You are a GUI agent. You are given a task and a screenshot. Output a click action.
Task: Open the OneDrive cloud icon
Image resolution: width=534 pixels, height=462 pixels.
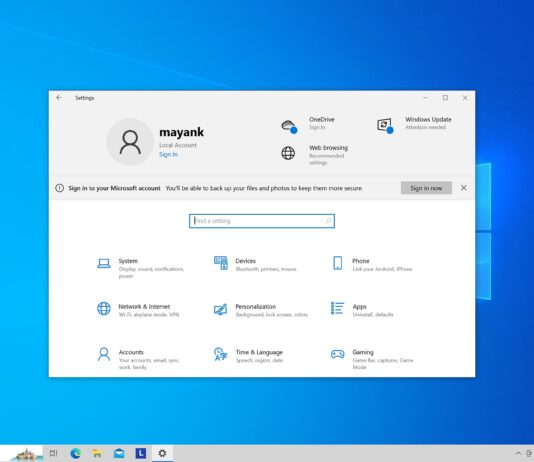click(x=289, y=126)
